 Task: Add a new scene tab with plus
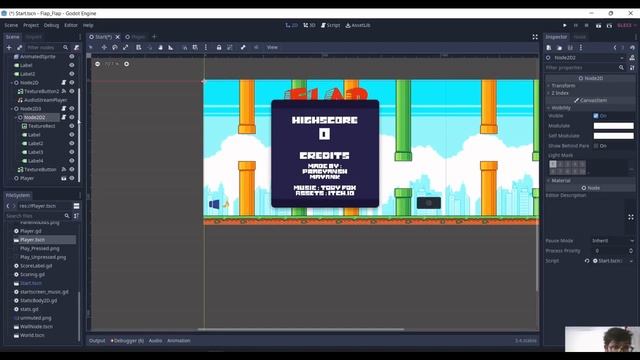154,37
